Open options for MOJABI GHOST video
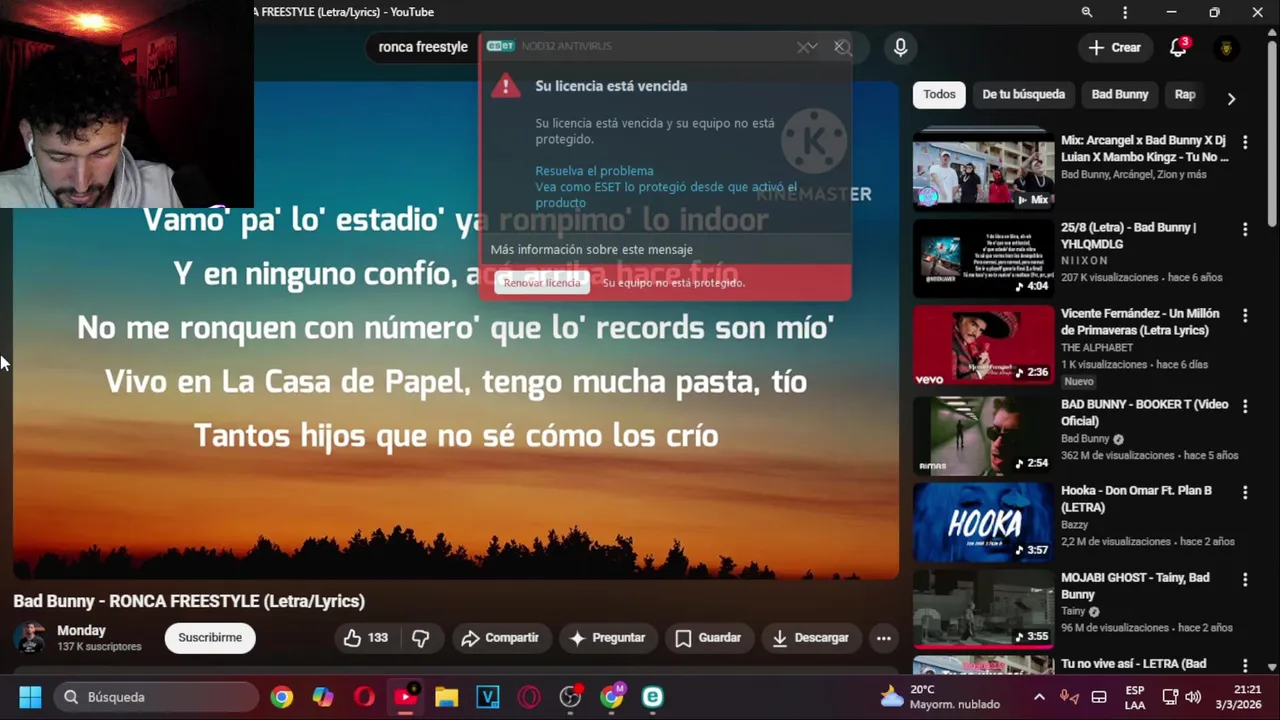Image resolution: width=1280 pixels, height=720 pixels. [x=1245, y=579]
